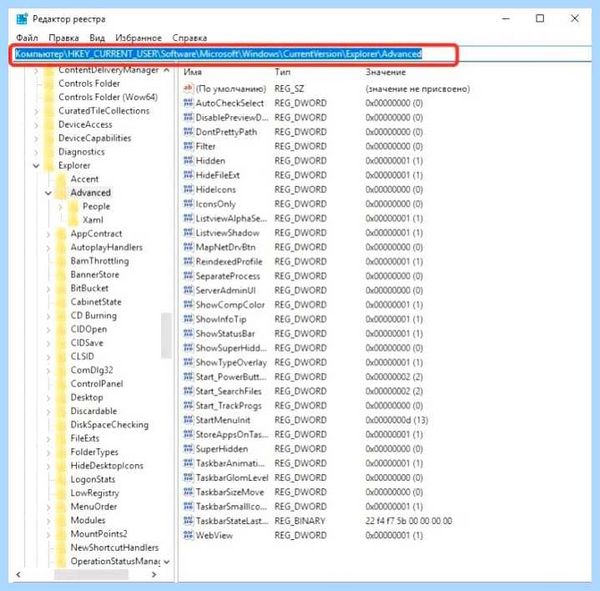Select the NewShortcutHandlers key

(114, 548)
